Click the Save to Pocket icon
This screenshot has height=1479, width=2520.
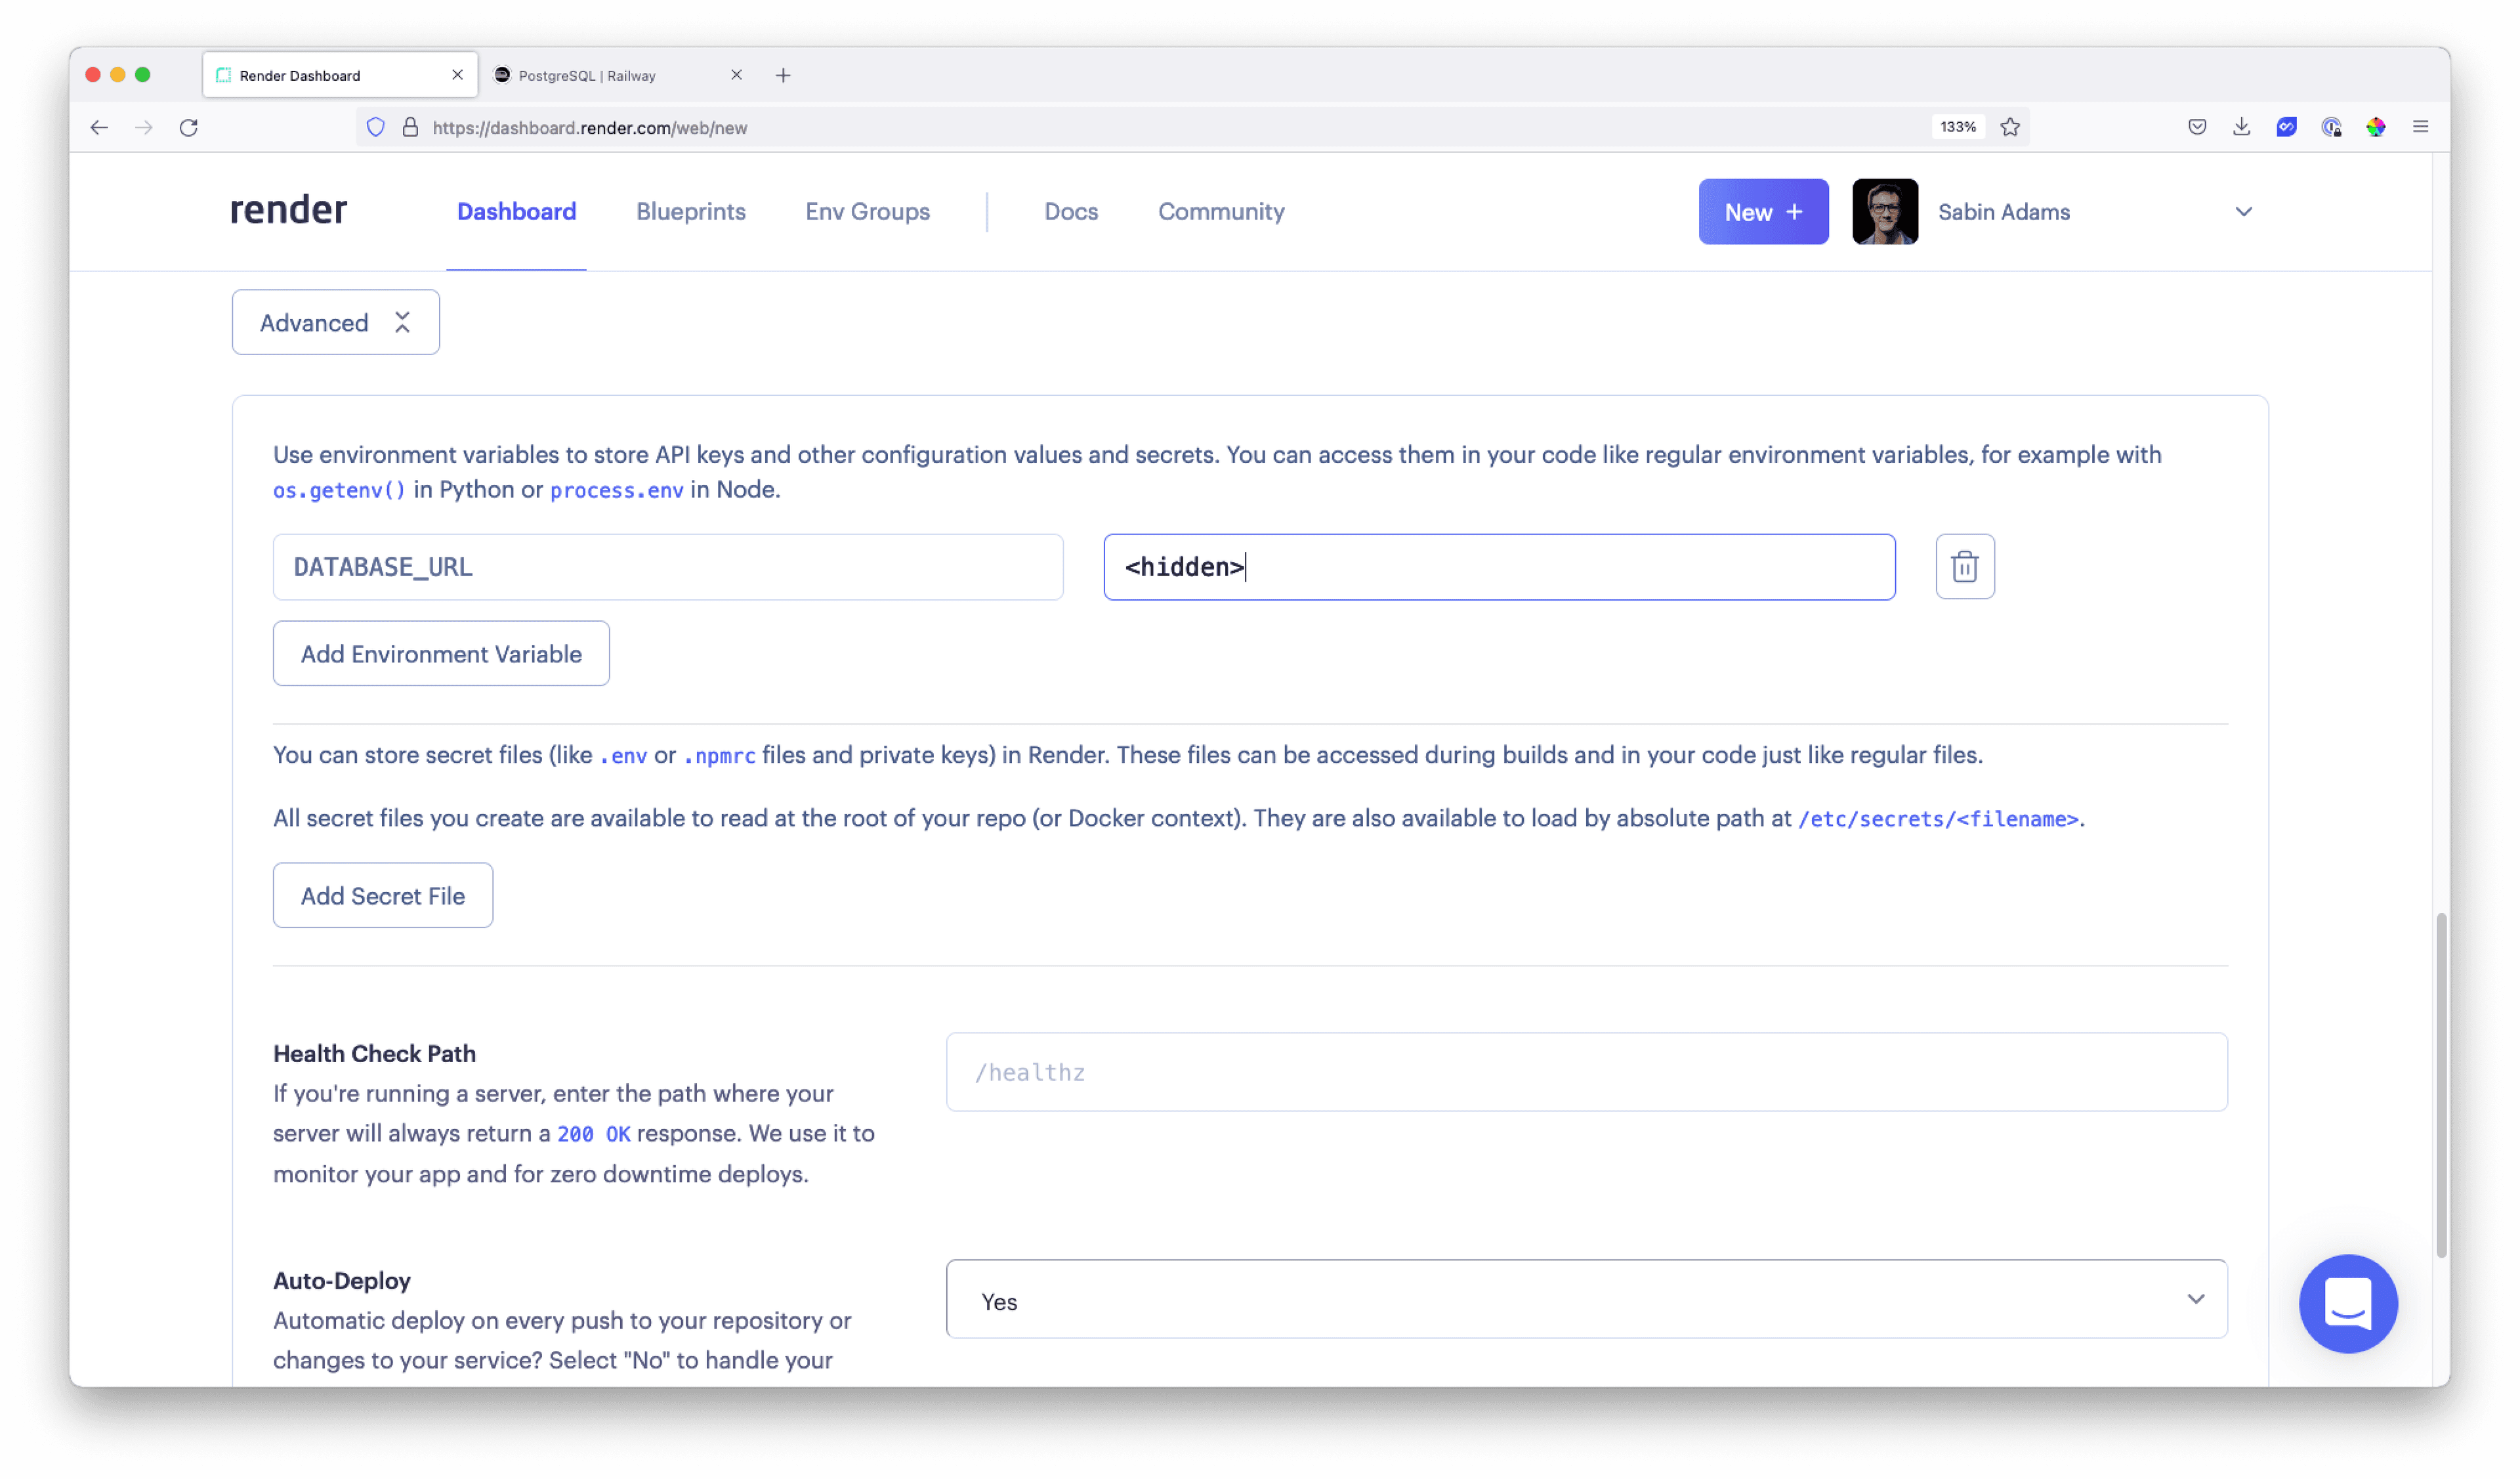click(x=2197, y=127)
